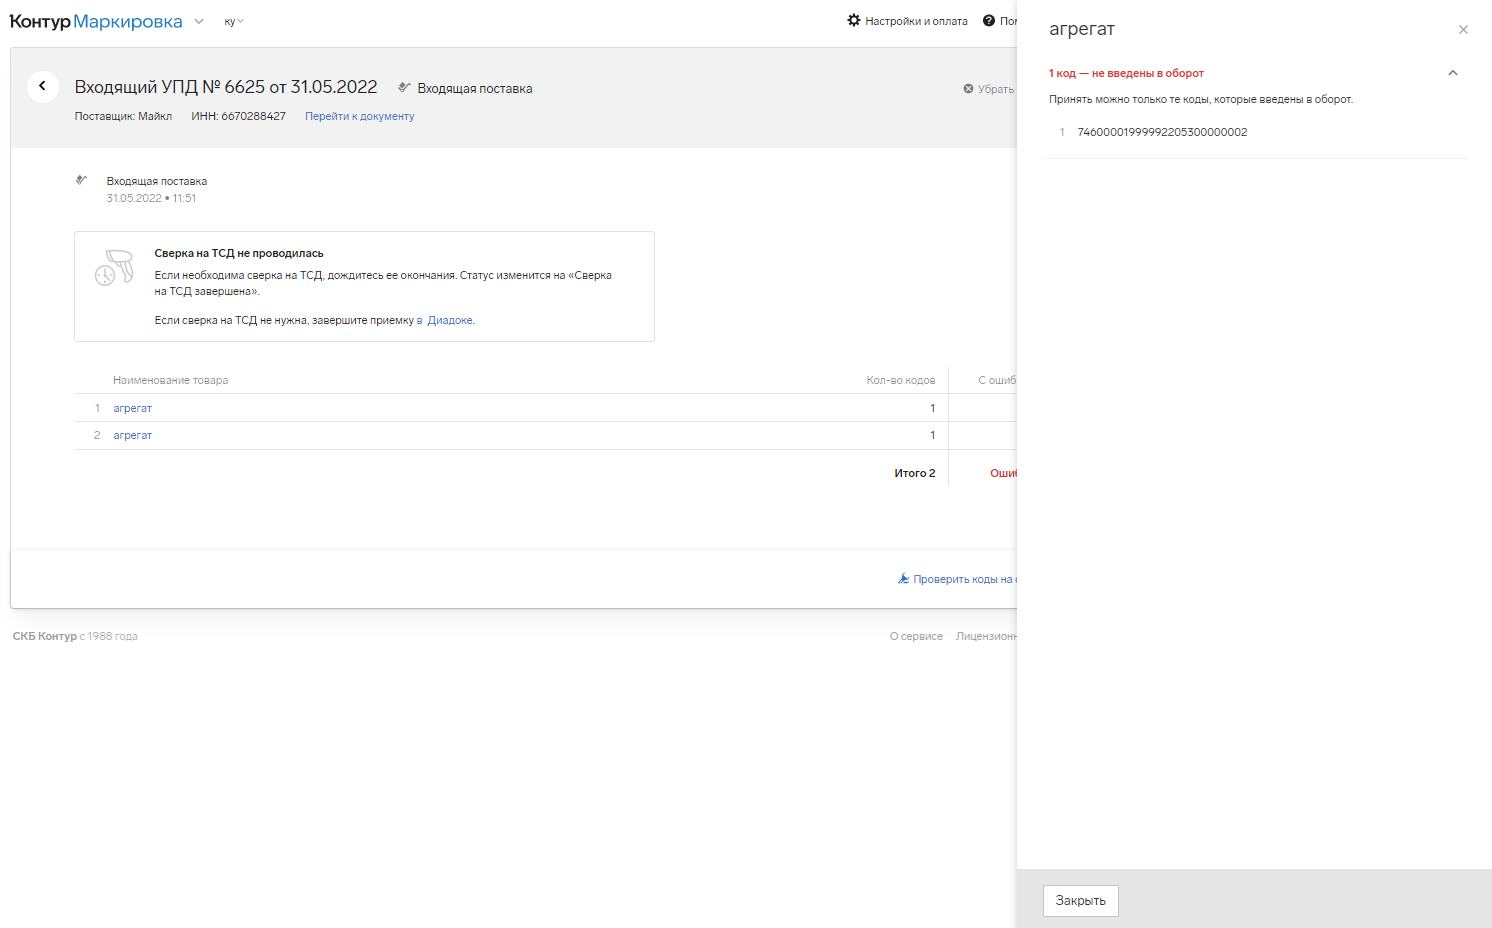The image size is (1492, 928).
Task: Click the Убрать cross icon
Action: [x=968, y=89]
